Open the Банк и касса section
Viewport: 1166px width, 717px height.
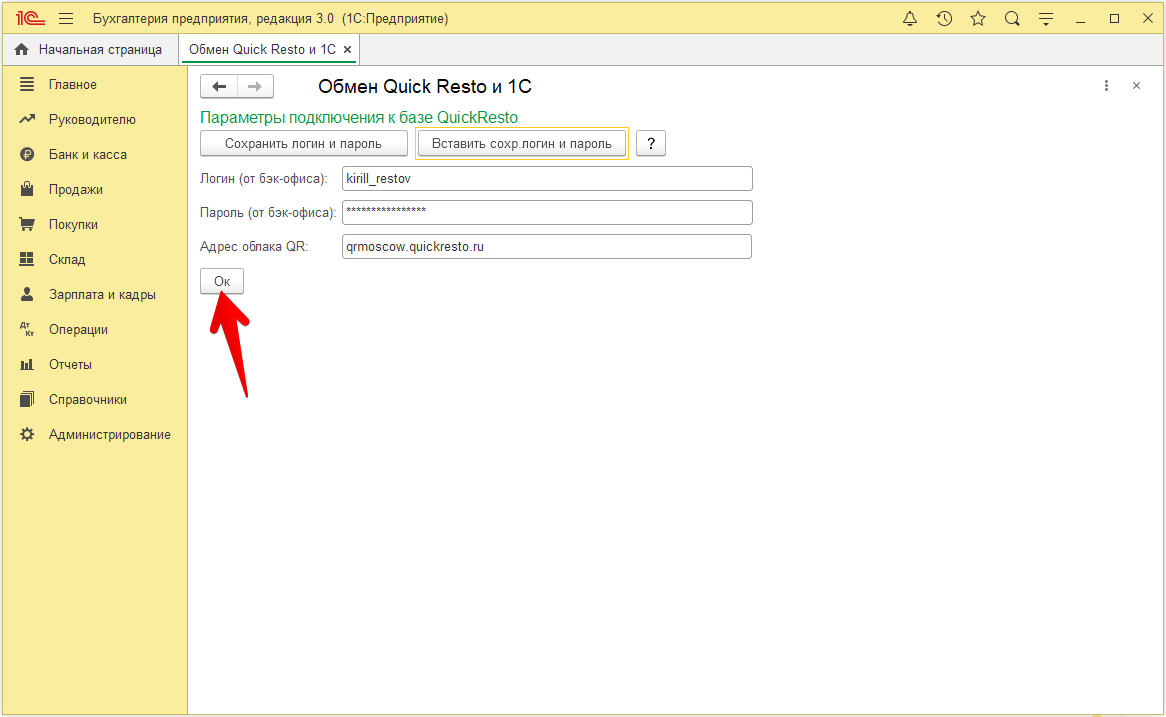tap(88, 155)
